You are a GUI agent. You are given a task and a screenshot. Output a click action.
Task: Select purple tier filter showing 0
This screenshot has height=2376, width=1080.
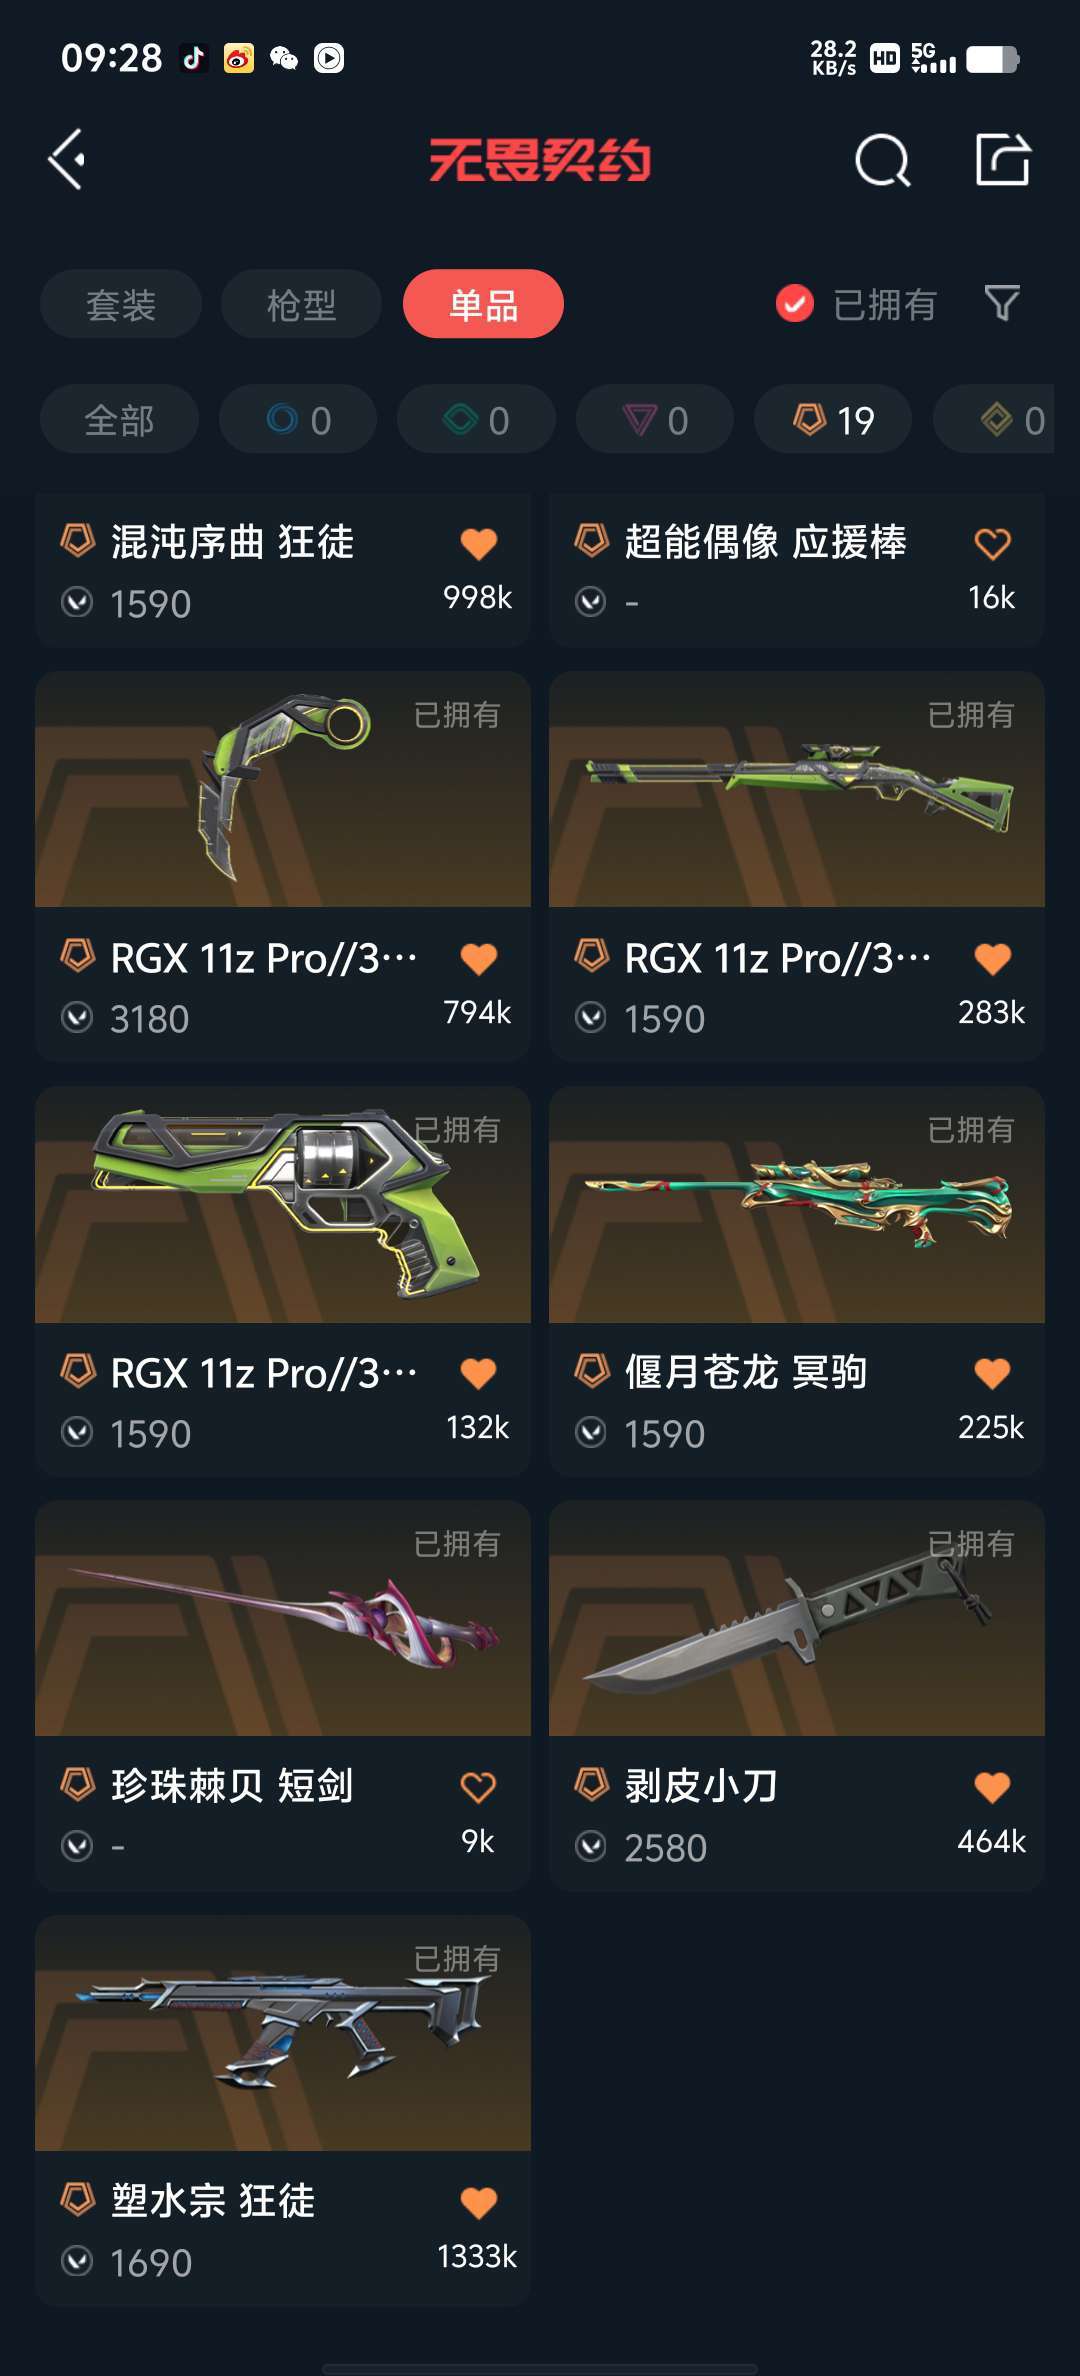click(655, 420)
